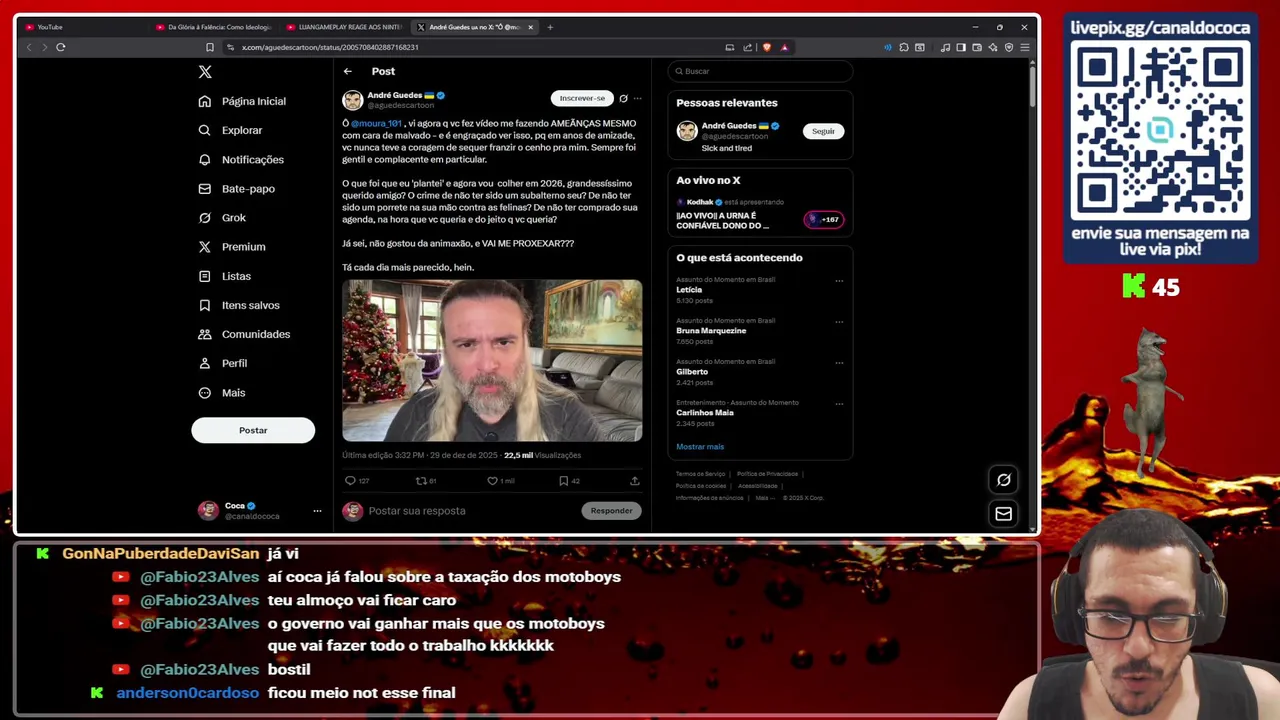
Task: Follow André Guedes with Seguir button
Action: (x=823, y=131)
